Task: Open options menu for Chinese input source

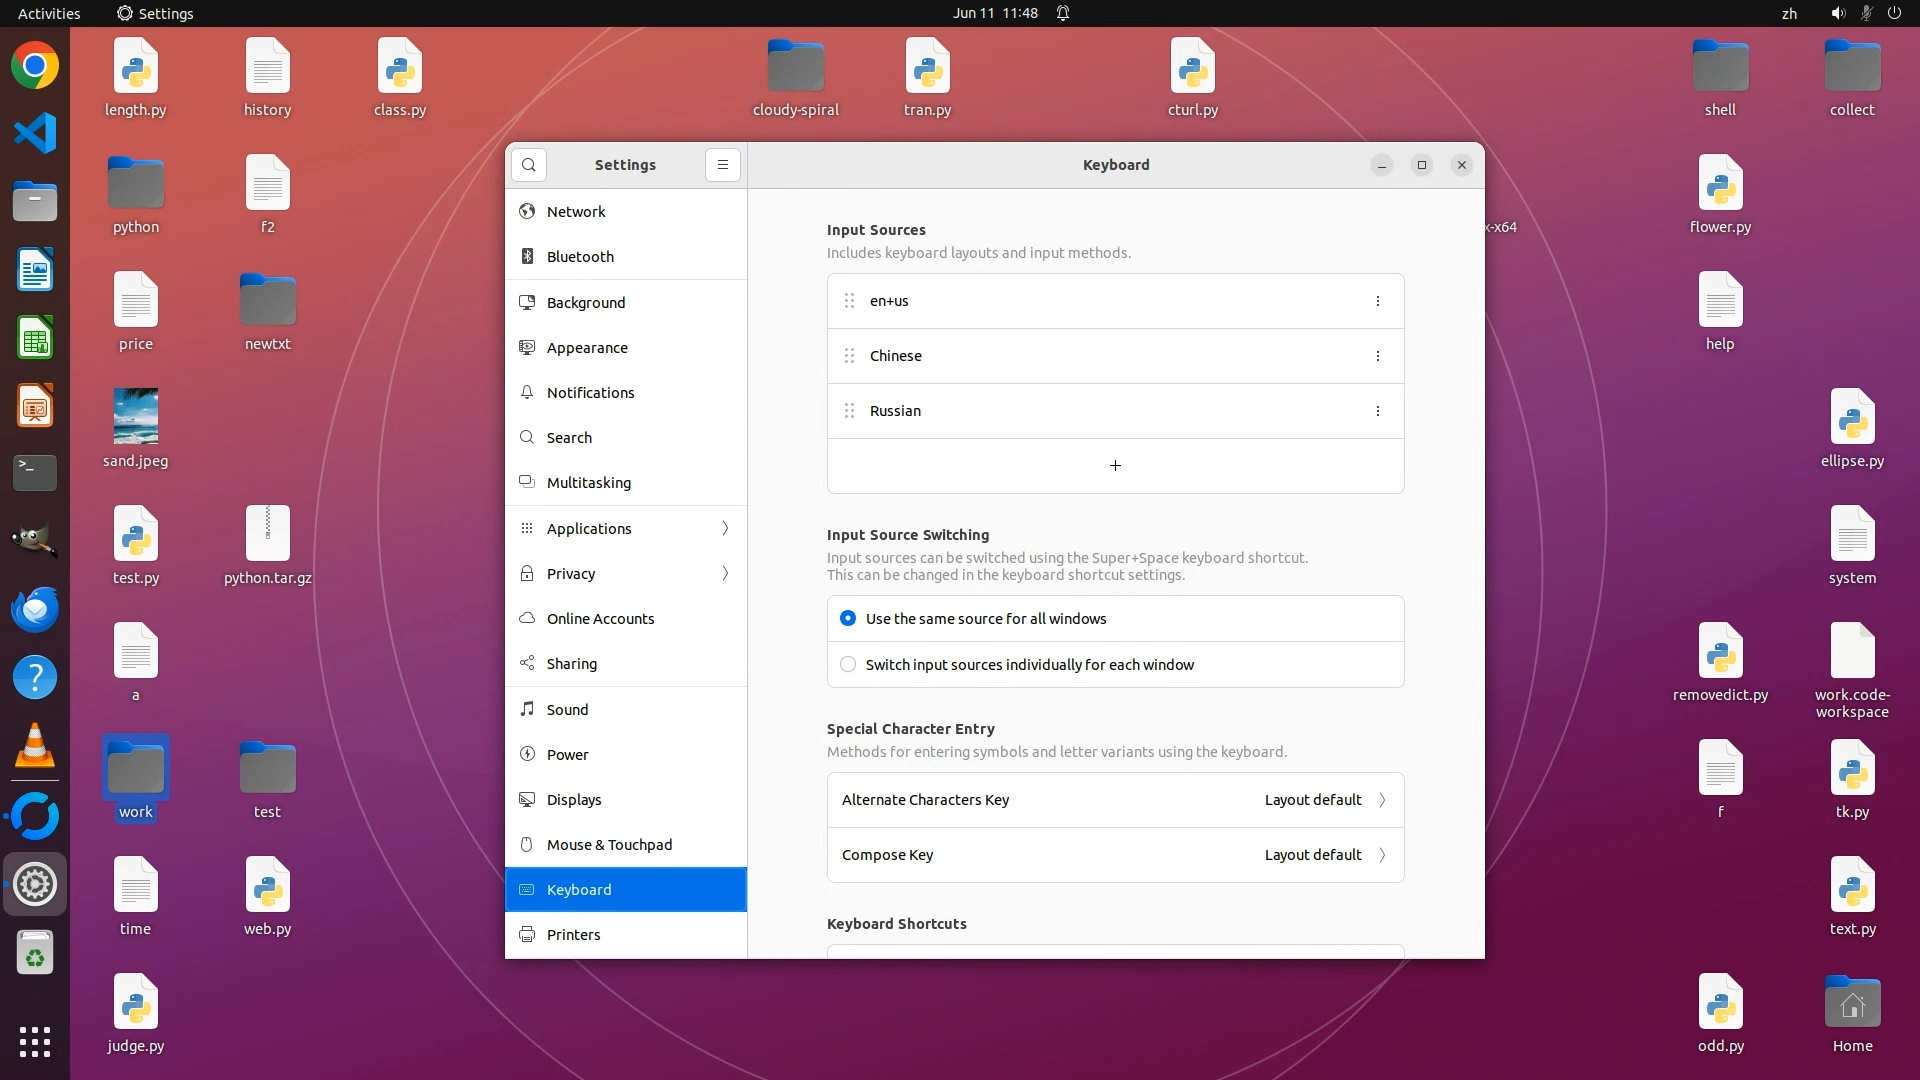Action: [x=1377, y=356]
